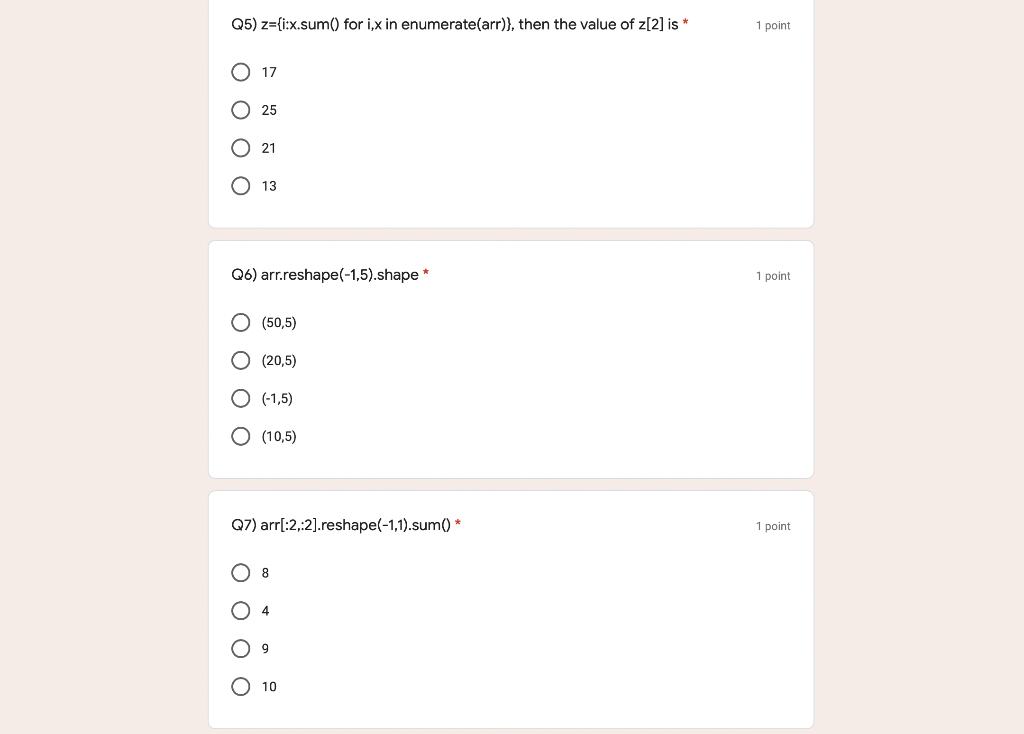The image size is (1024, 734).
Task: Pick answer 9 for Q7
Action: click(241, 648)
